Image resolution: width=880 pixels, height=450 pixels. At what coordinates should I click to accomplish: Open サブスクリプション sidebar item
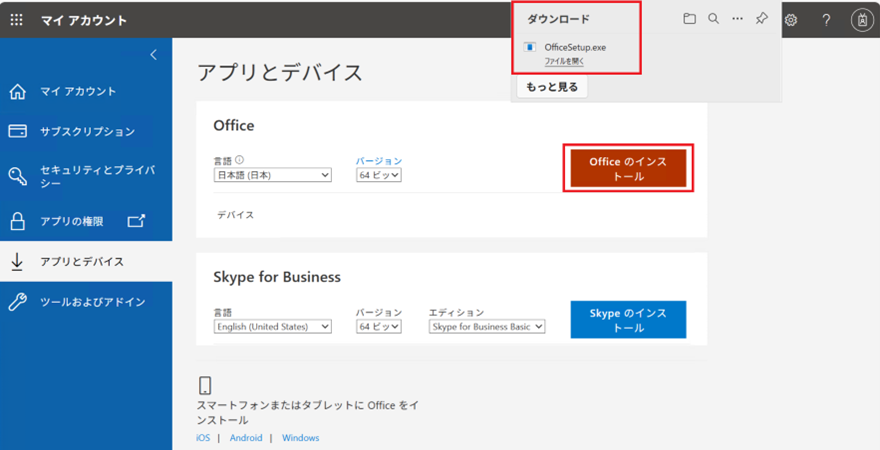86,131
